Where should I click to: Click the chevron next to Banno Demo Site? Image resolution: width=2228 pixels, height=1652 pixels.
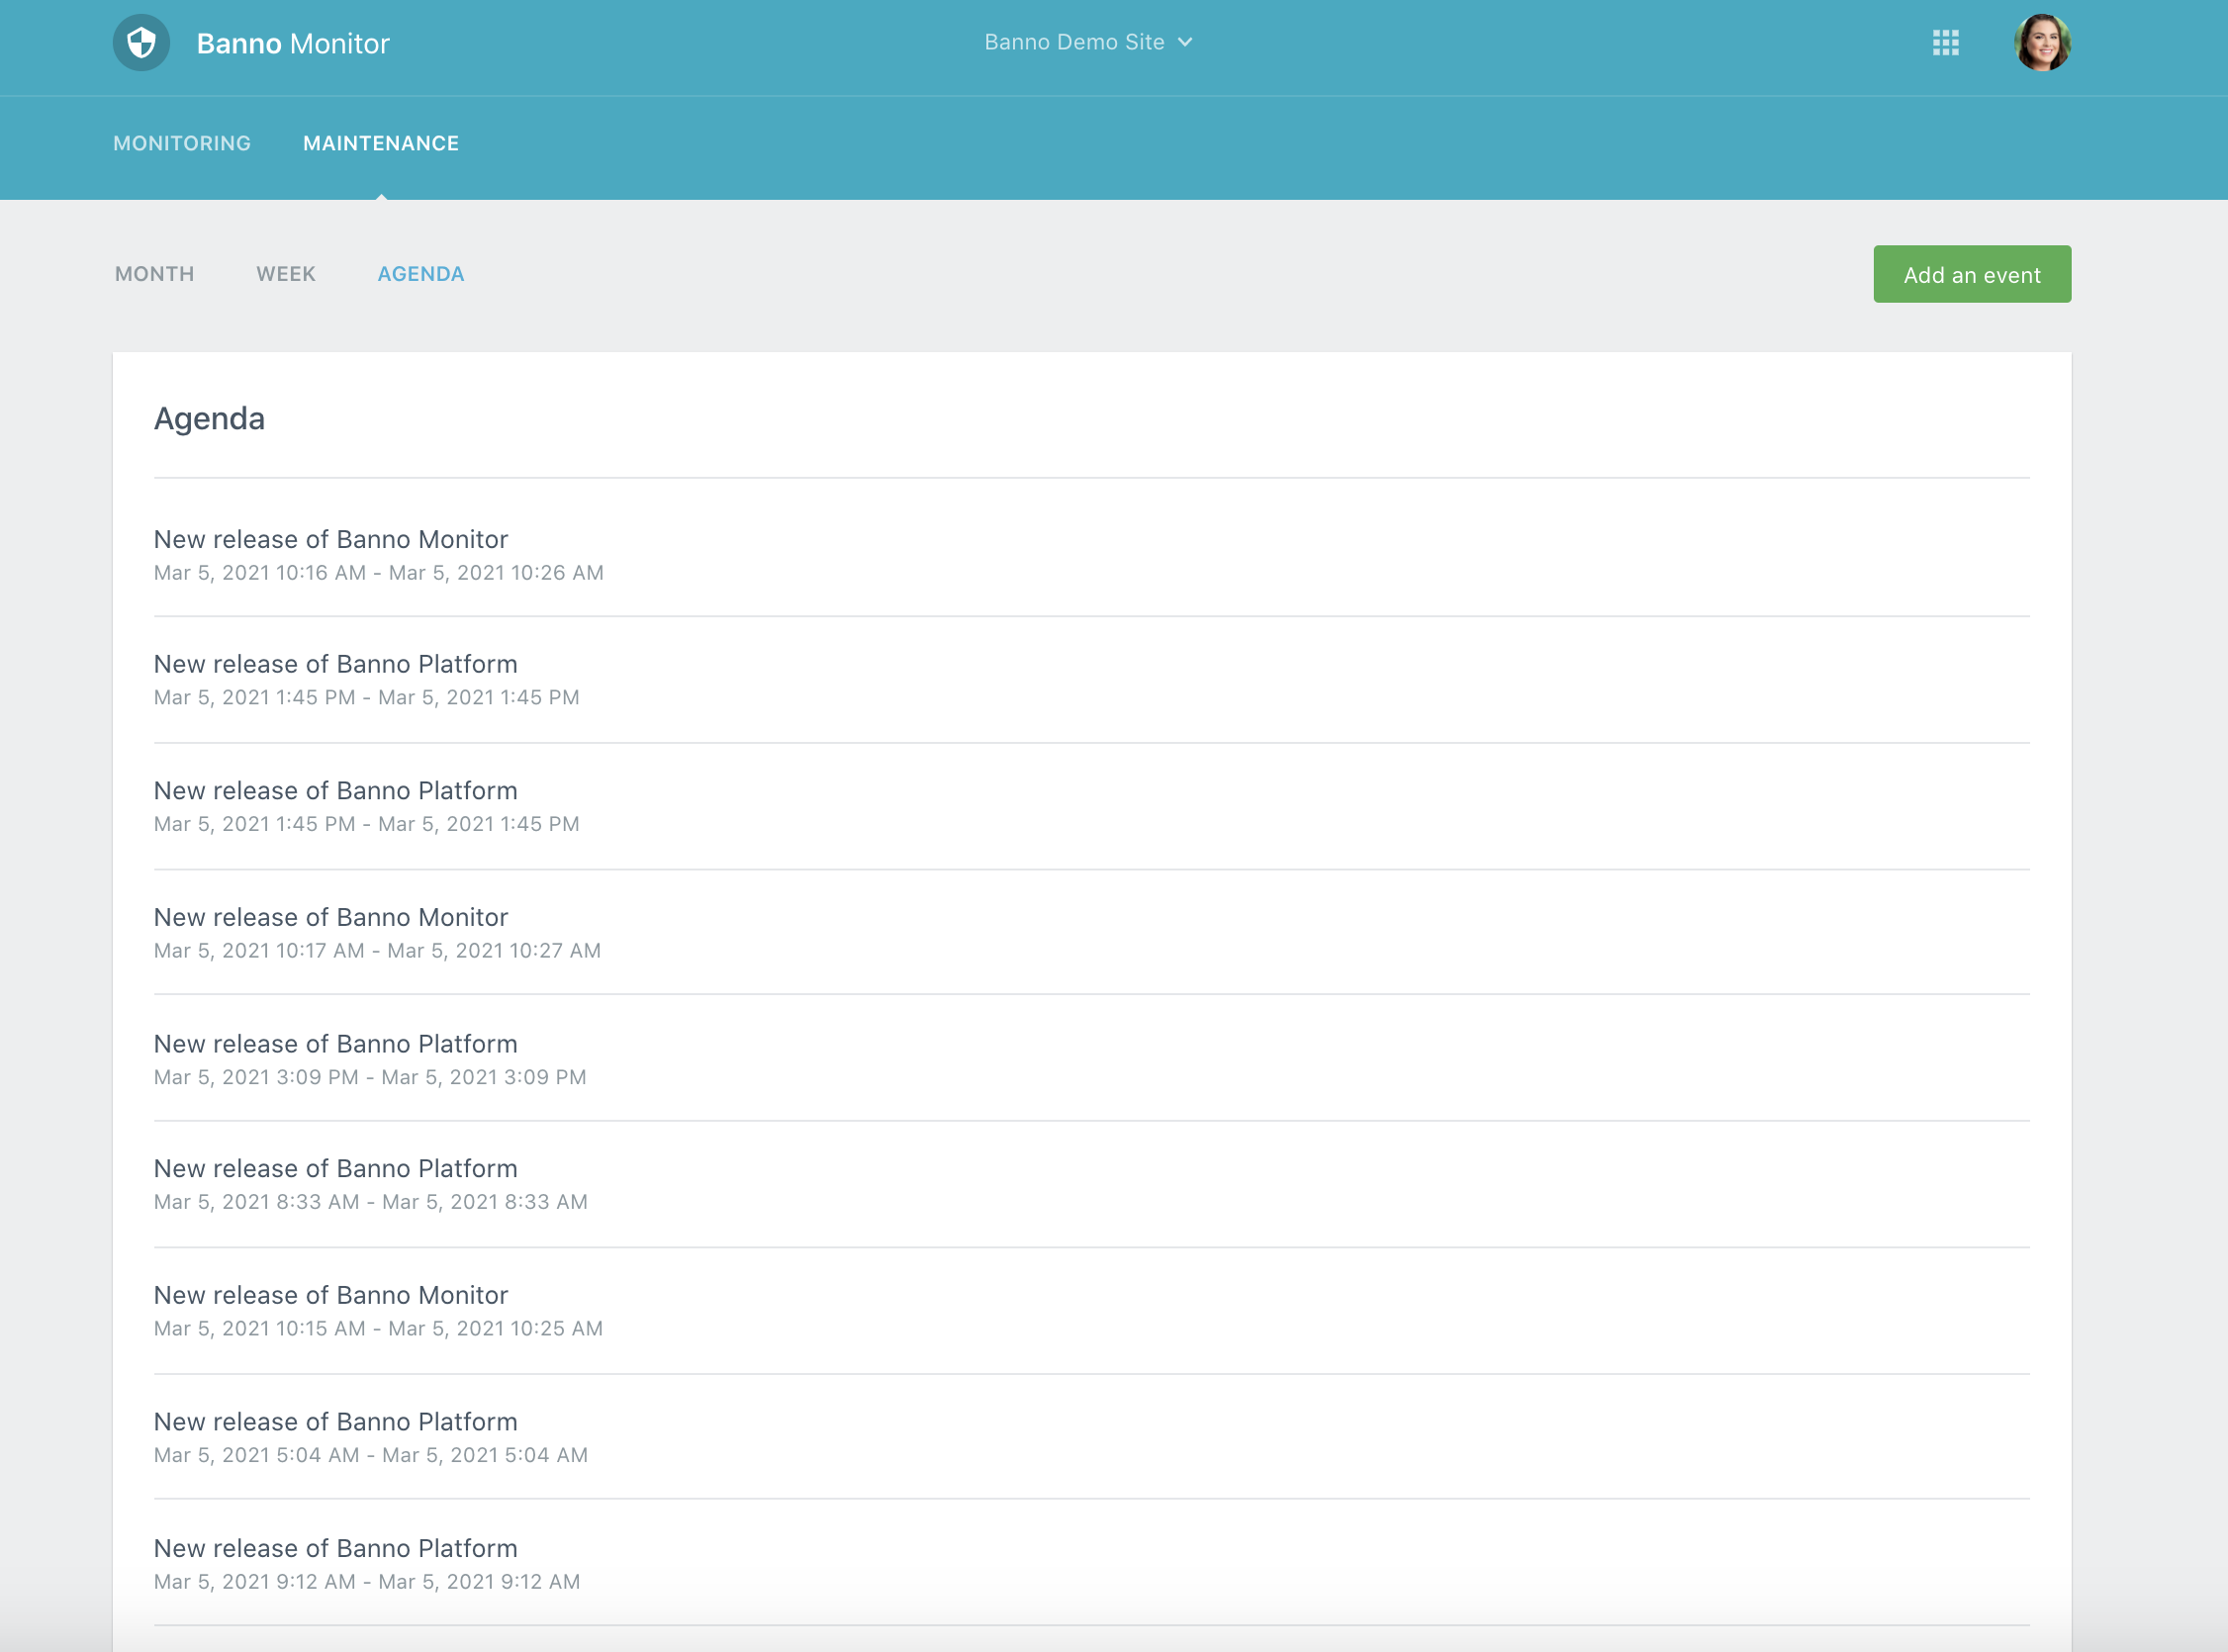pyautogui.click(x=1185, y=42)
